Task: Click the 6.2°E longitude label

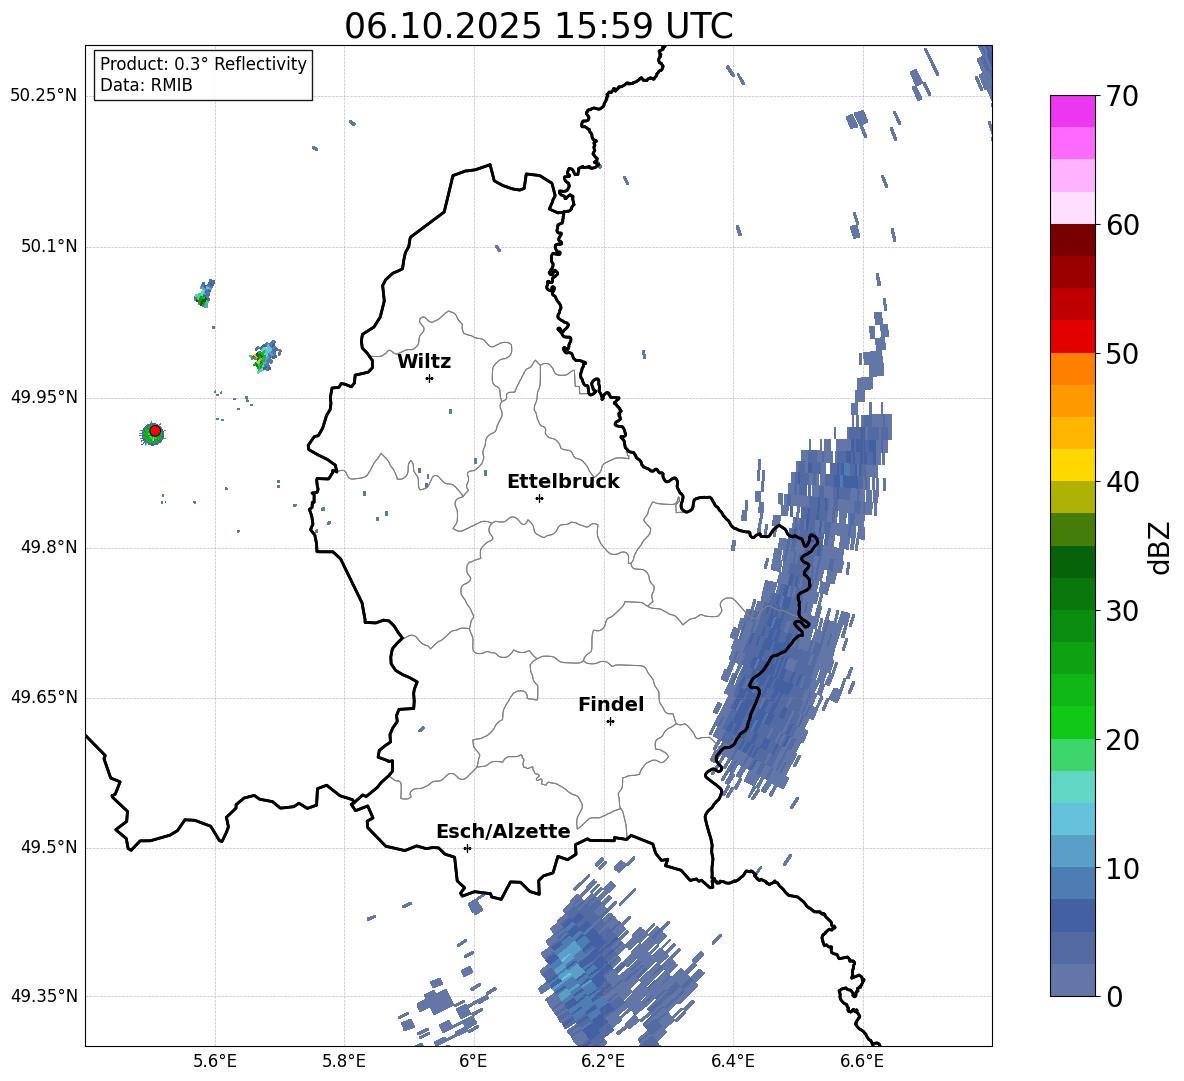Action: pos(603,1061)
